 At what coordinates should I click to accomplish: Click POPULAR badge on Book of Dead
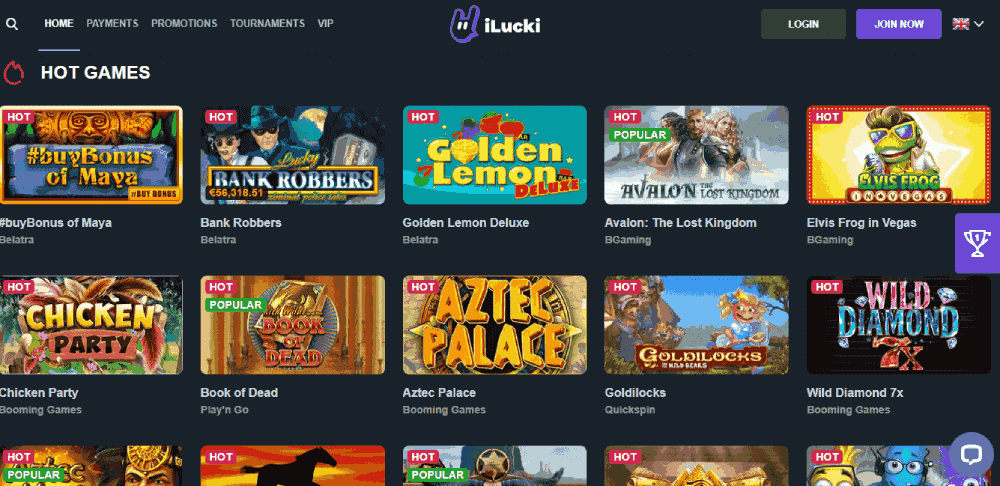click(235, 305)
